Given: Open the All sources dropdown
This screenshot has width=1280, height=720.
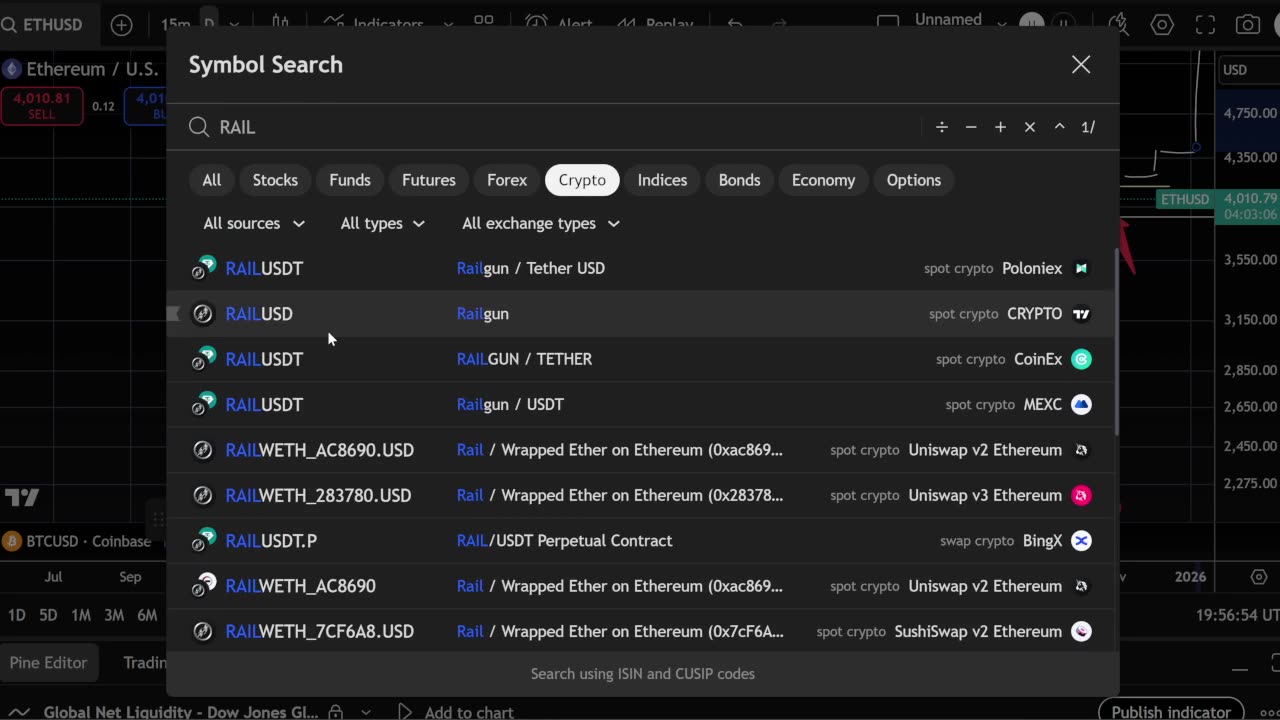Looking at the screenshot, I should pos(254,223).
